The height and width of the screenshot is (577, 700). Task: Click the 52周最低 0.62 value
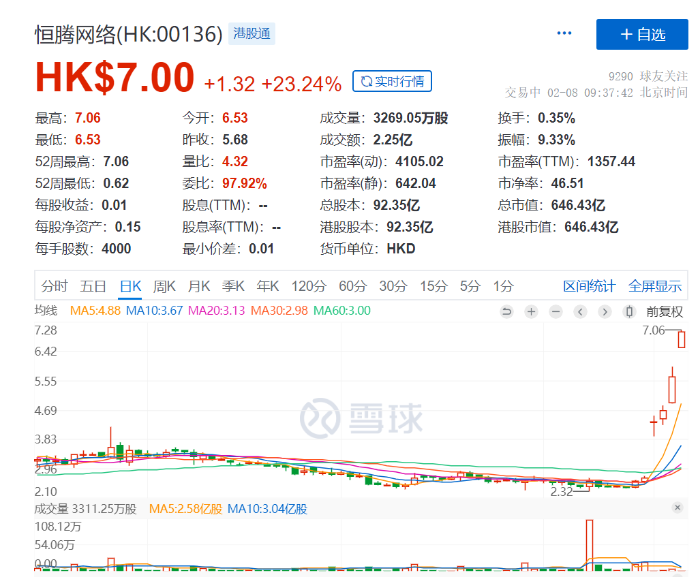116,184
